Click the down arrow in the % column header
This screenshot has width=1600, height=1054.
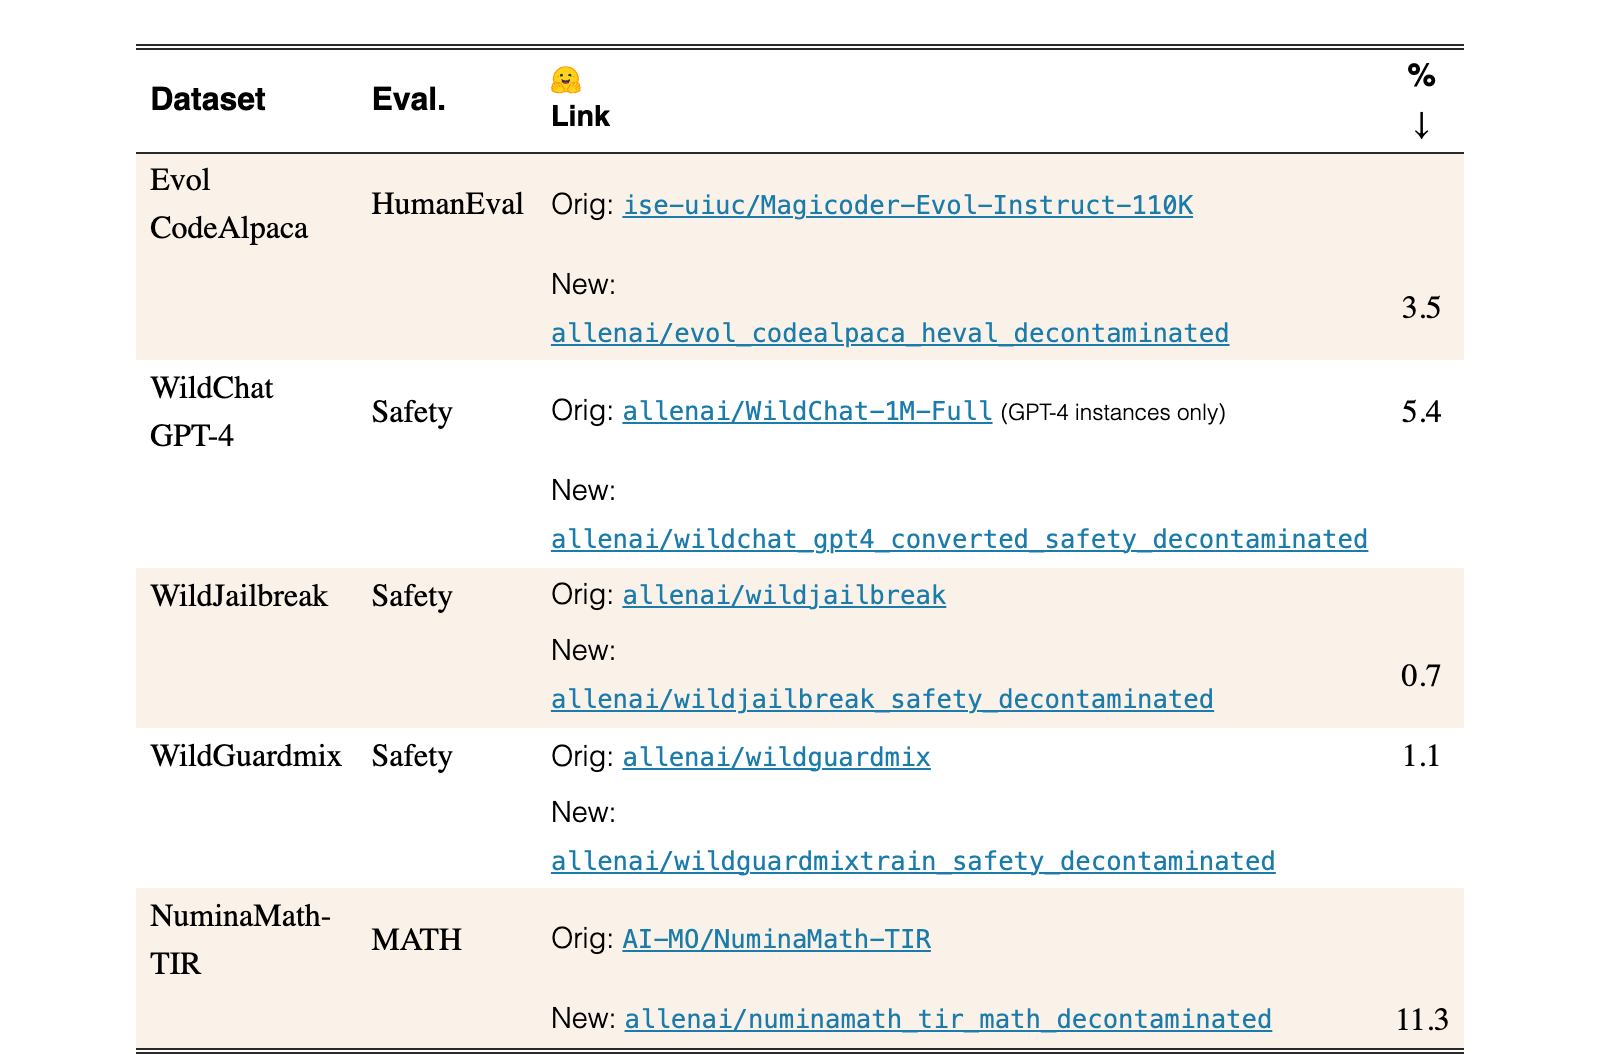(x=1421, y=125)
